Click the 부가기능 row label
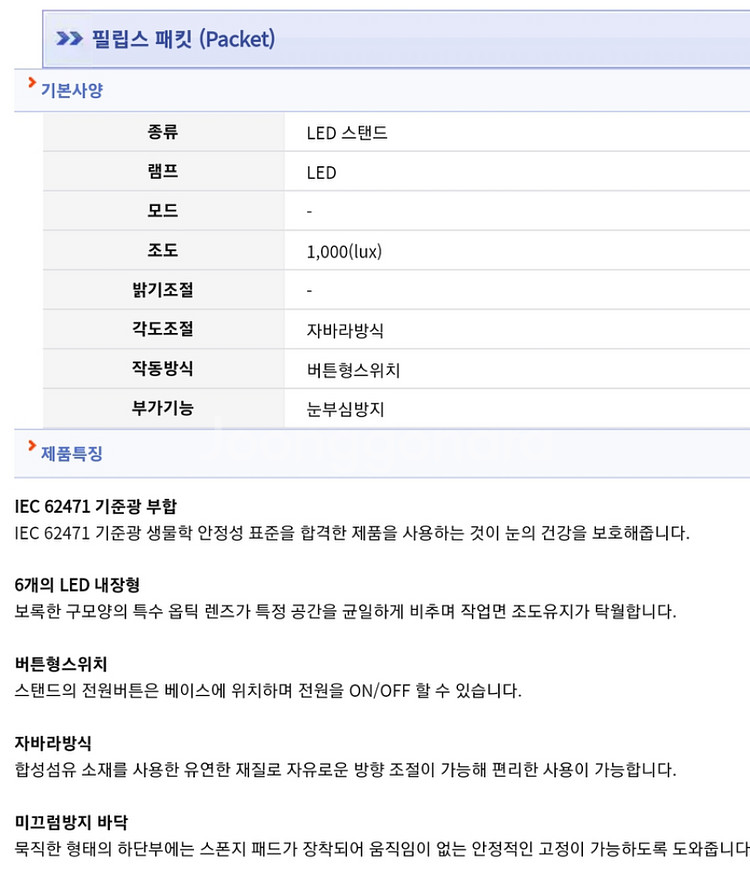The height and width of the screenshot is (889, 750). click(163, 408)
